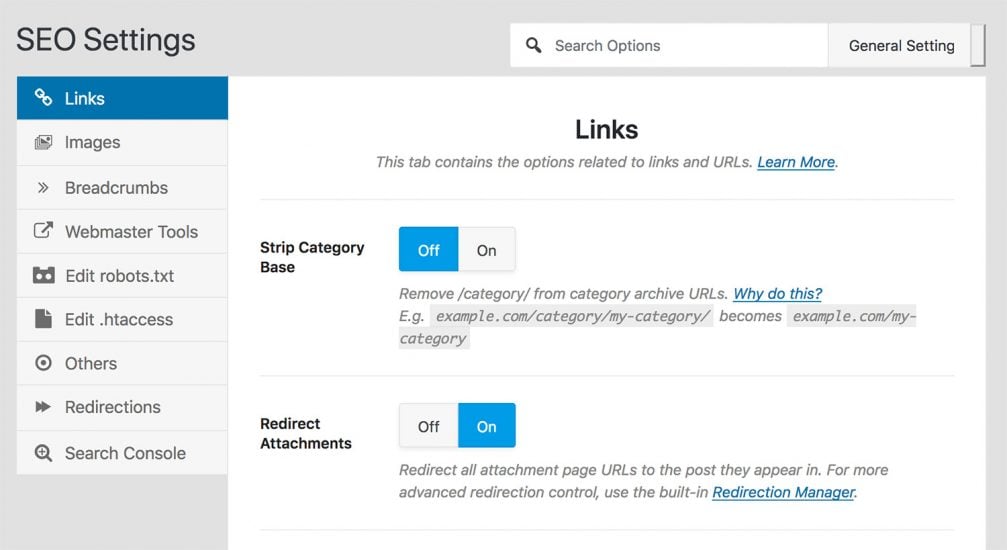
Task: Set Strip Category Base to Off
Action: 428,249
